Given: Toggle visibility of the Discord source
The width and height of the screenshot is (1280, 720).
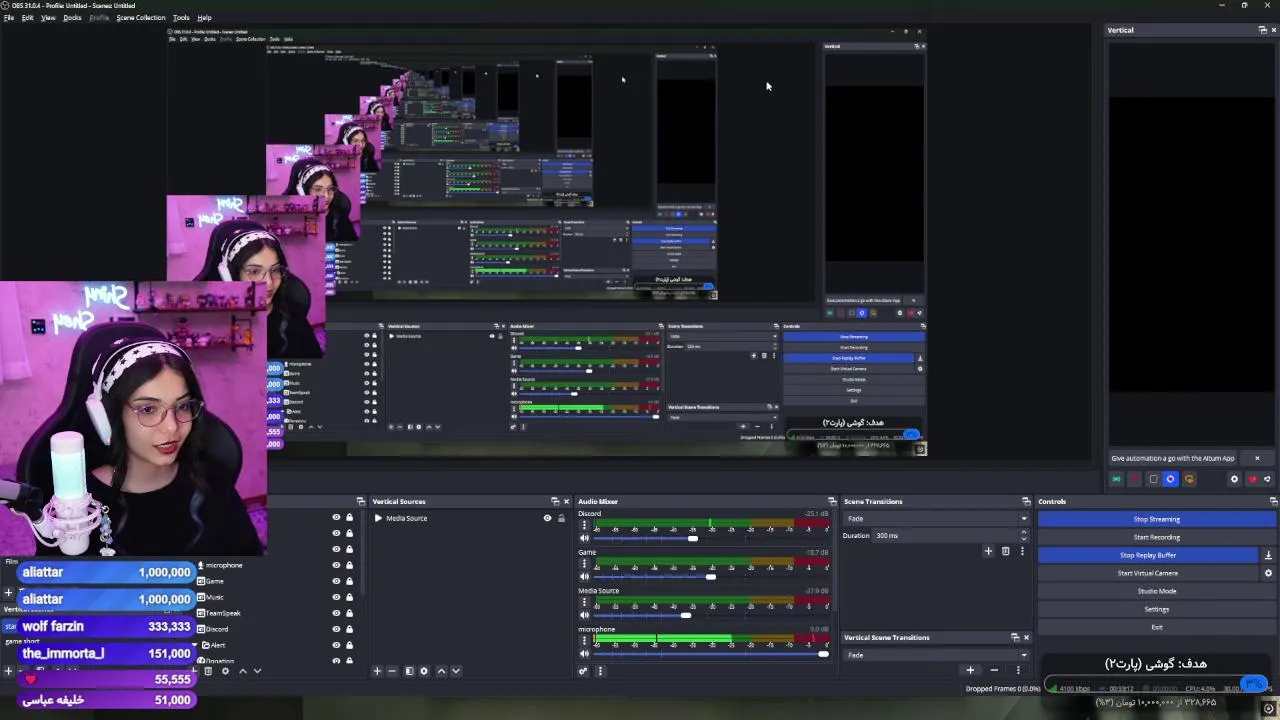Looking at the screenshot, I should click(336, 629).
